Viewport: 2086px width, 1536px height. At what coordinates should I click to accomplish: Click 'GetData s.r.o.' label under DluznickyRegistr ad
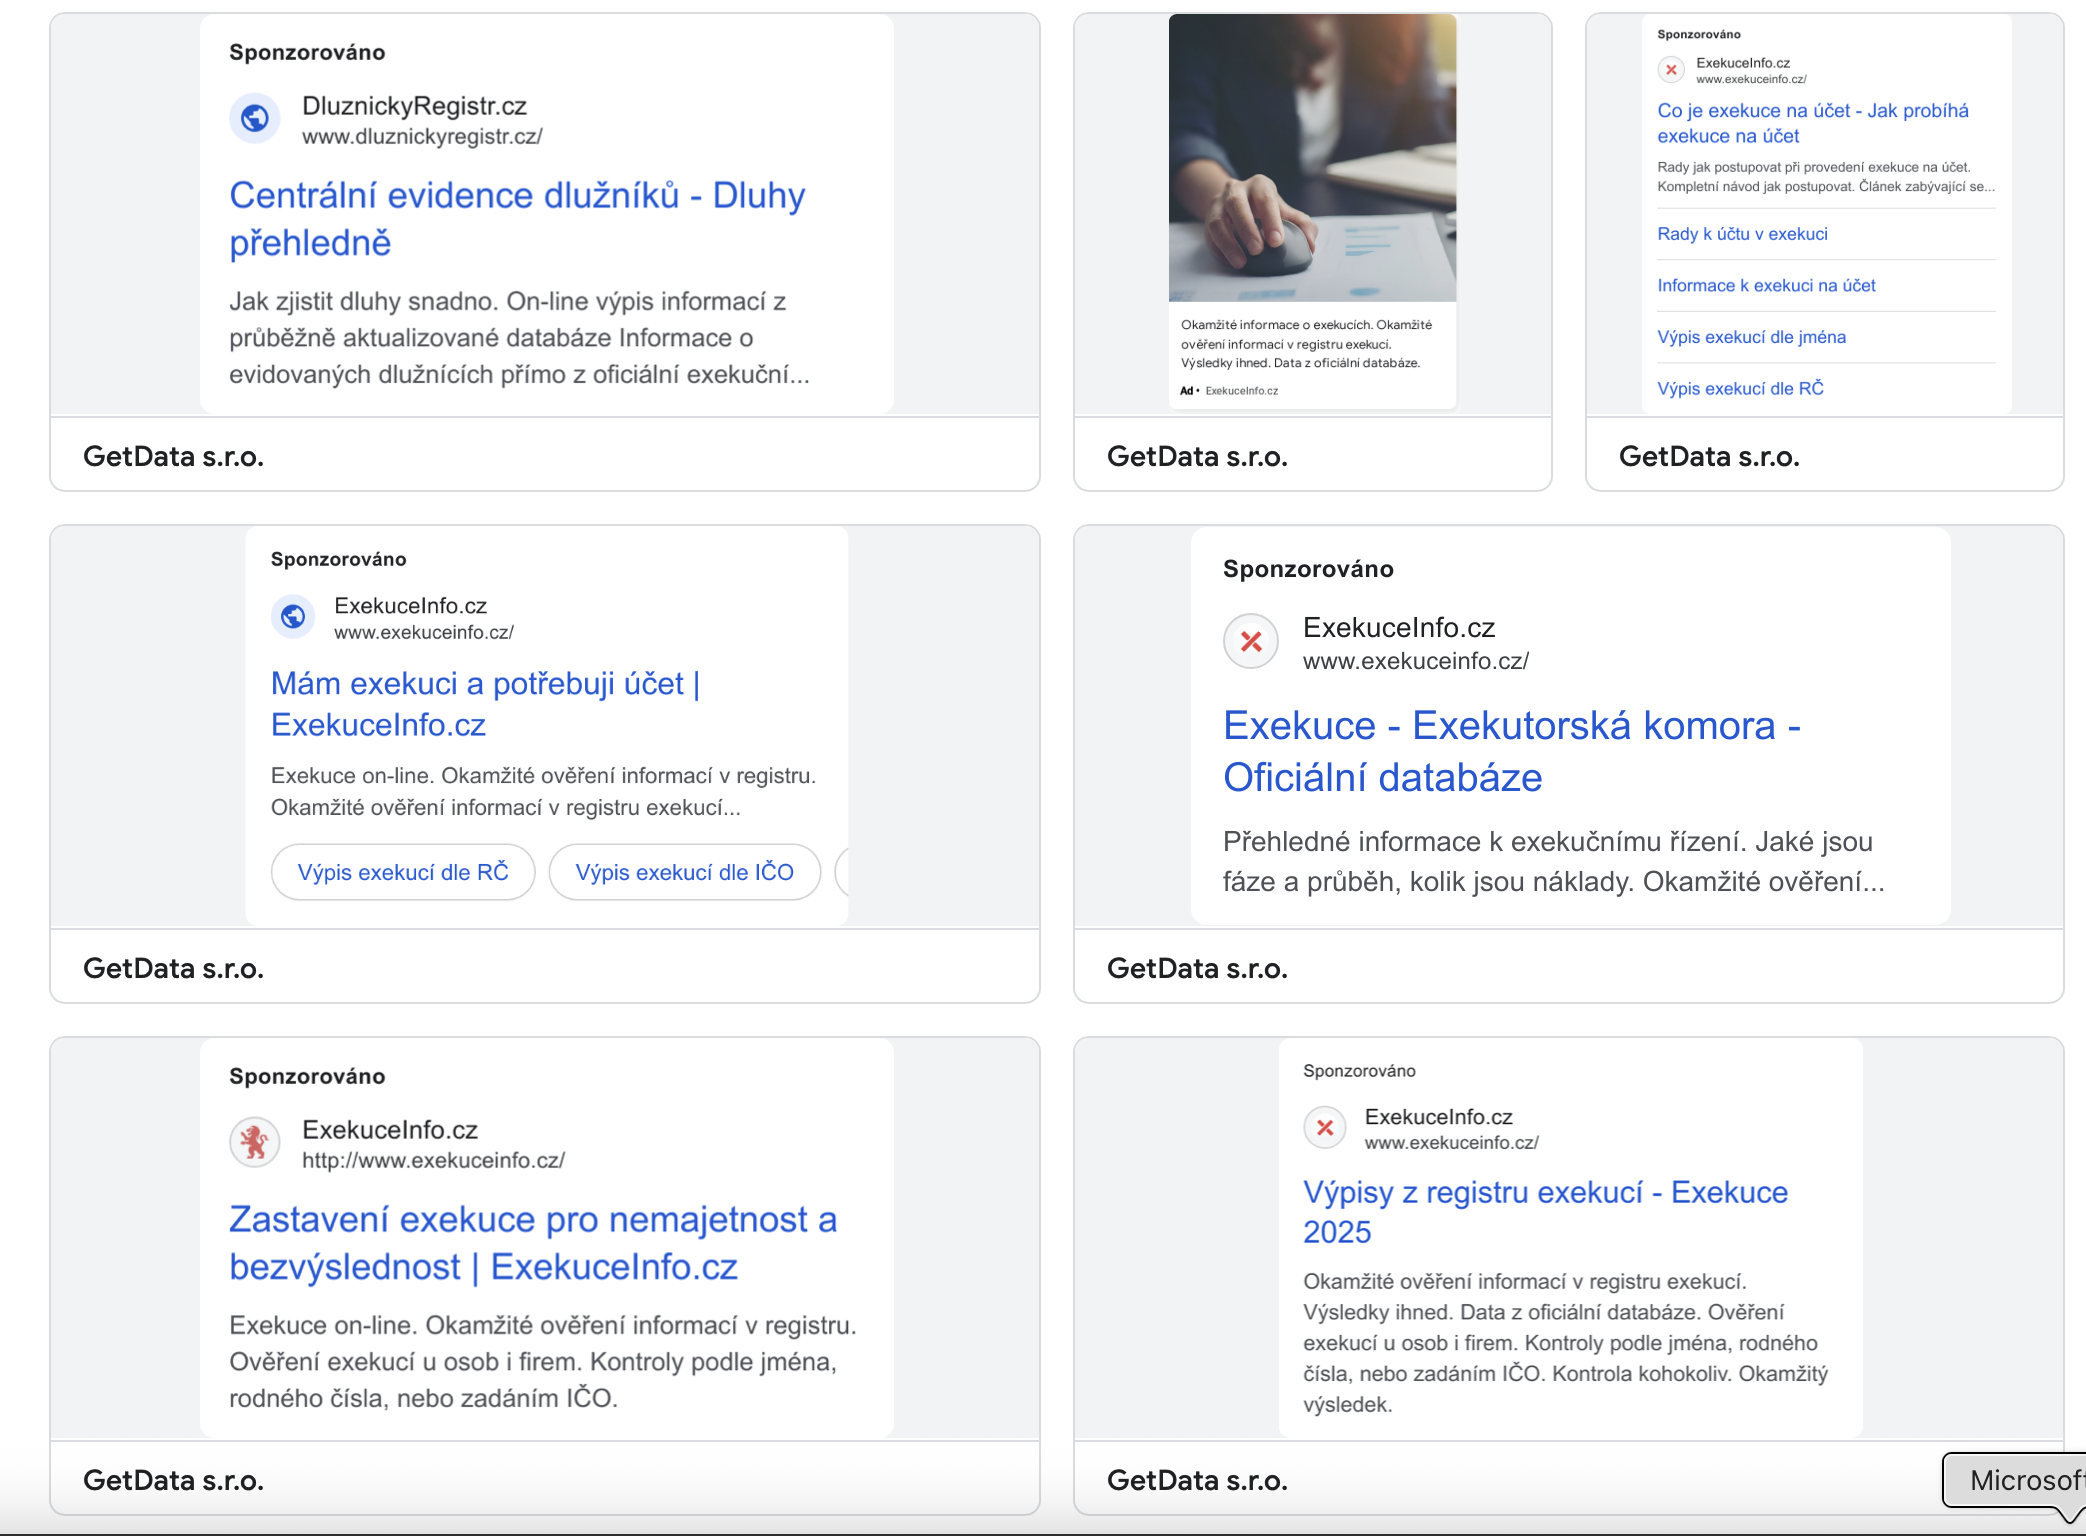coord(173,456)
